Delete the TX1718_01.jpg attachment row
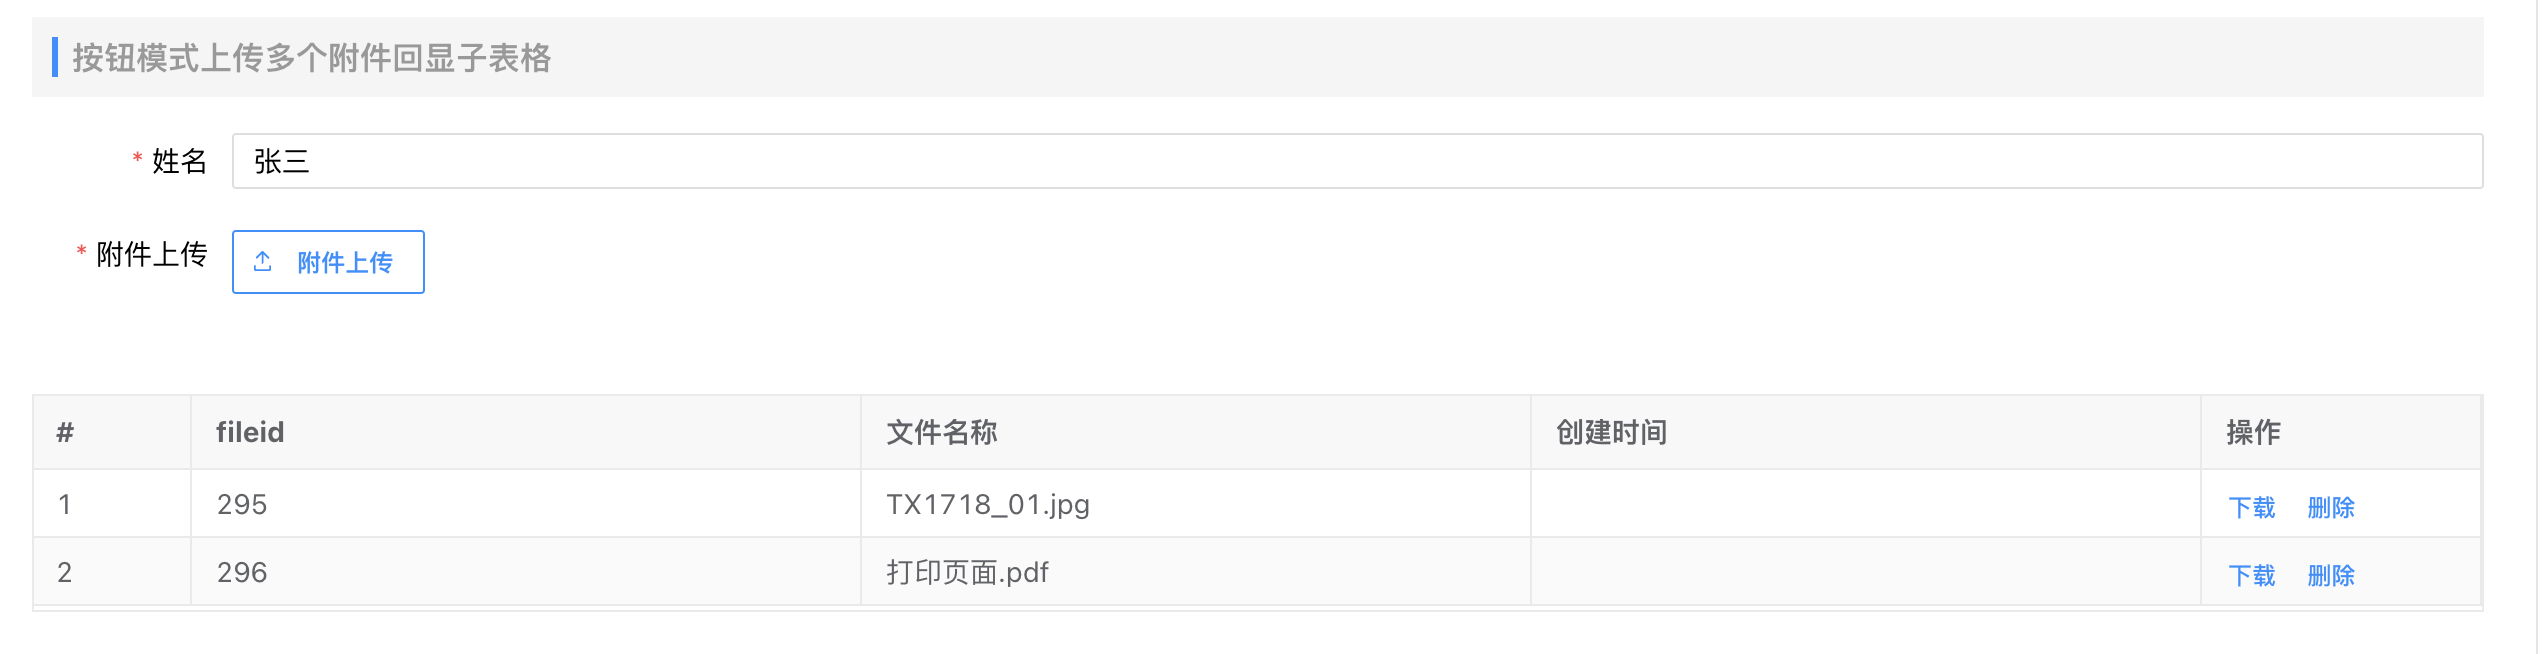Viewport: 2548px width, 654px height. coord(2330,508)
